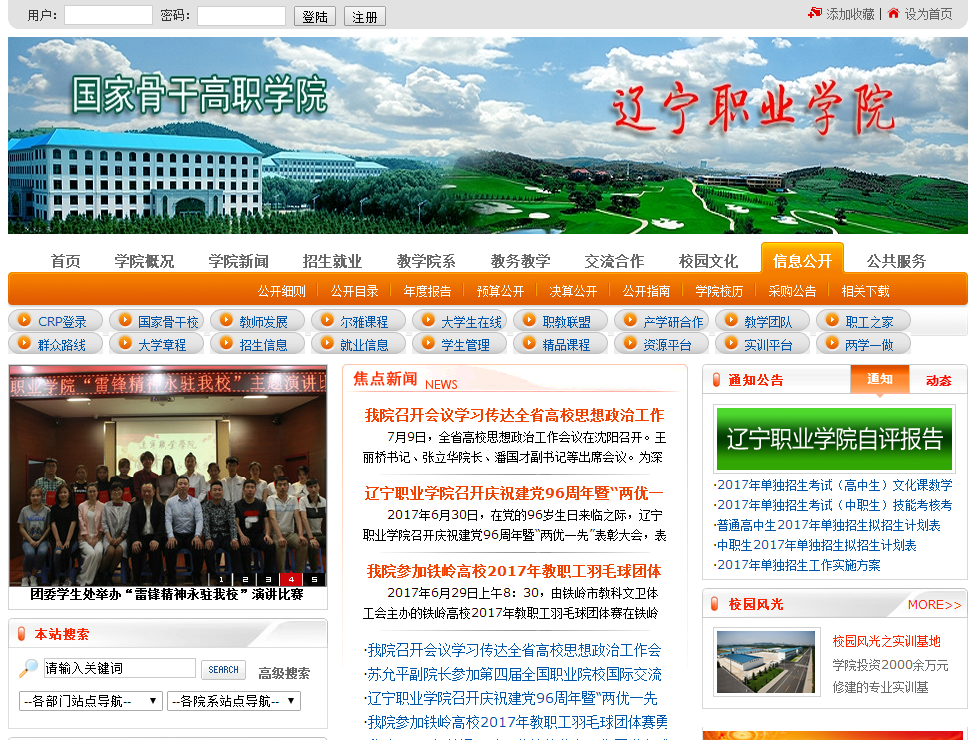Open the 各院系站点导航 dropdown
The height and width of the screenshot is (740, 974).
[x=233, y=701]
